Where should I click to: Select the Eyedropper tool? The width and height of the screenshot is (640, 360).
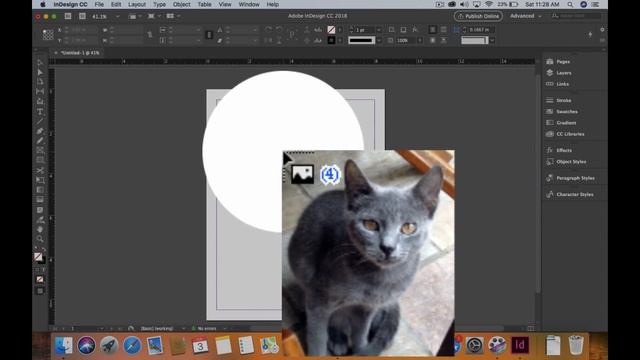pos(40,220)
